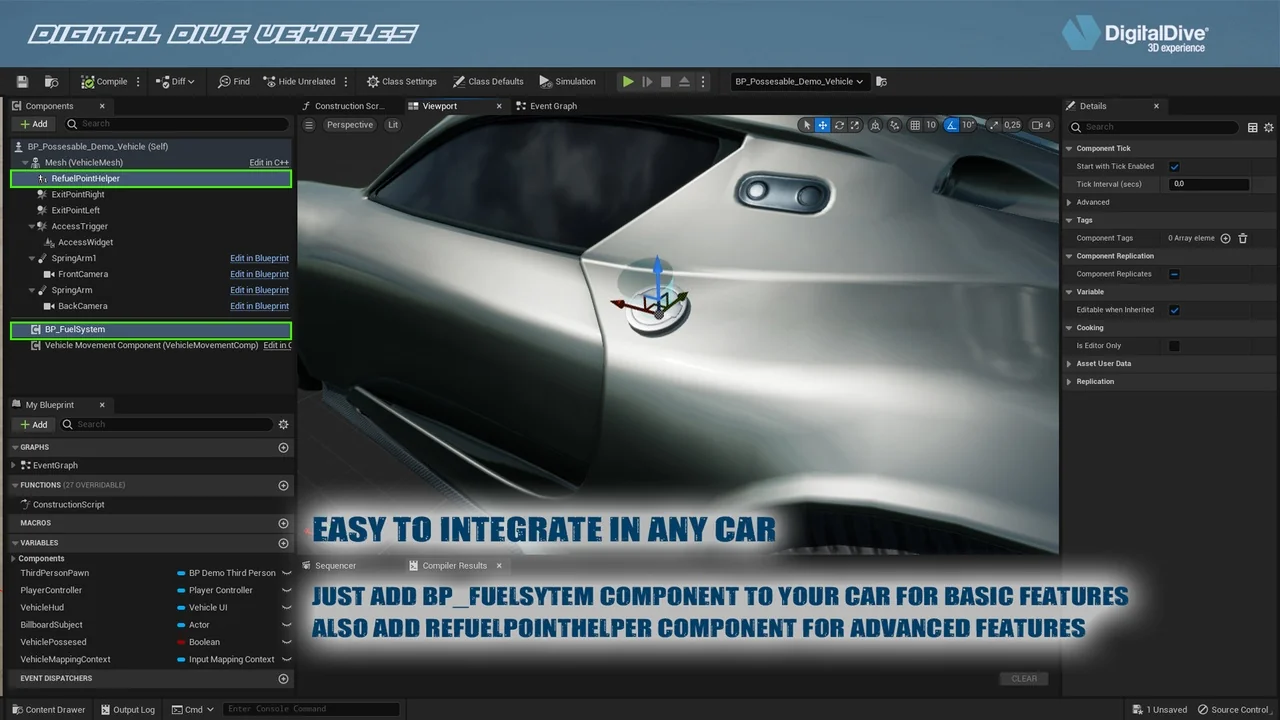
Task: Open the My Blueprint settings gear
Action: tap(283, 424)
